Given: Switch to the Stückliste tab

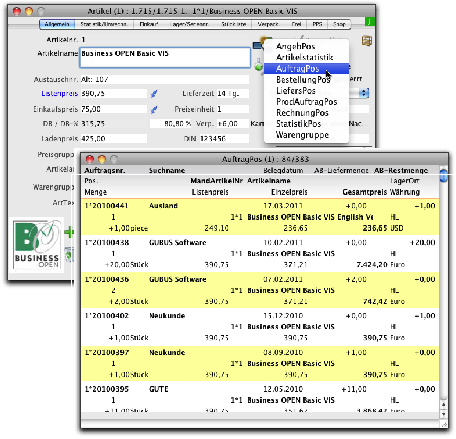Looking at the screenshot, I should coord(233,24).
